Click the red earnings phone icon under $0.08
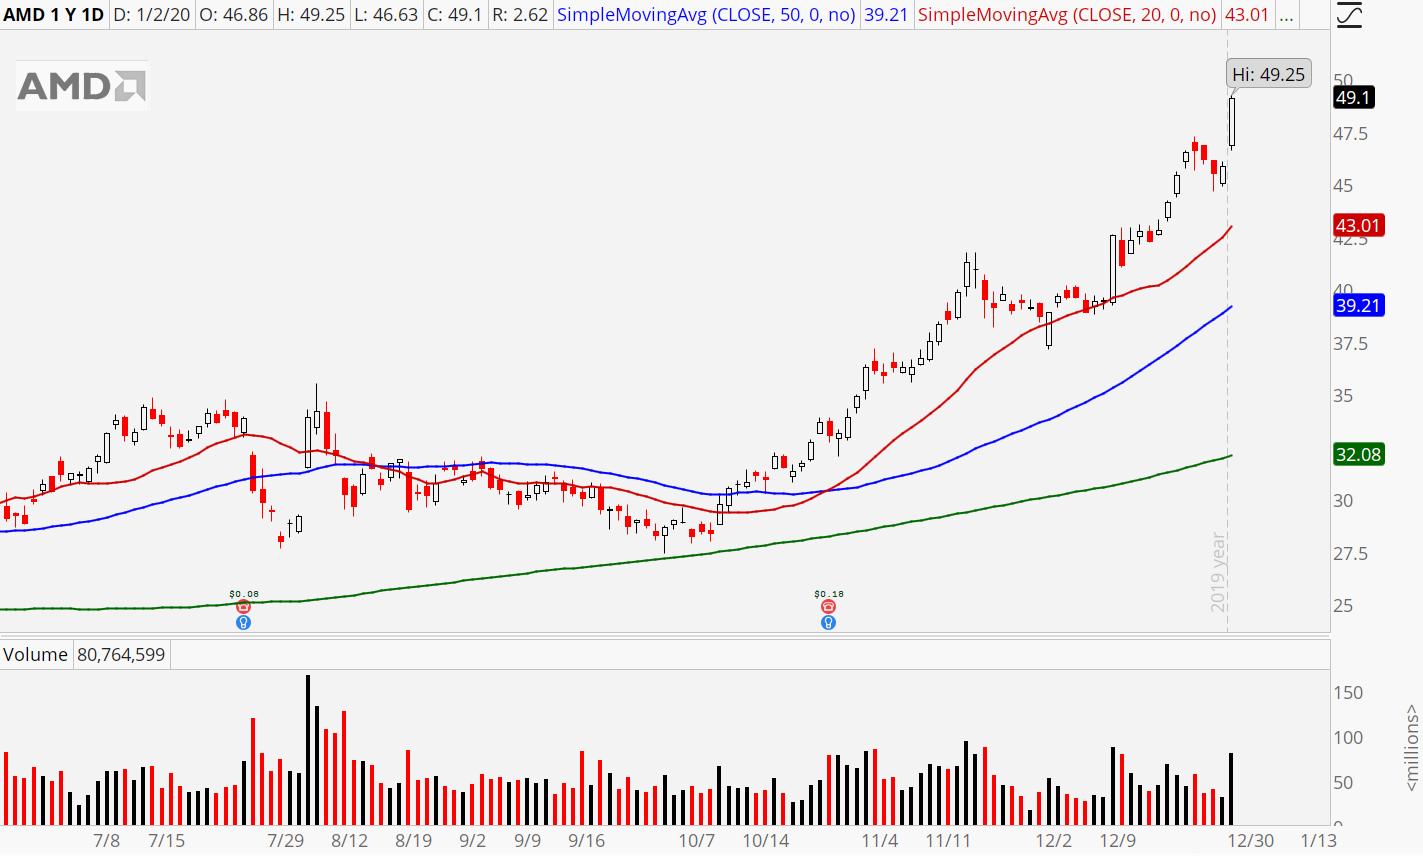This screenshot has height=856, width=1423. tap(243, 607)
